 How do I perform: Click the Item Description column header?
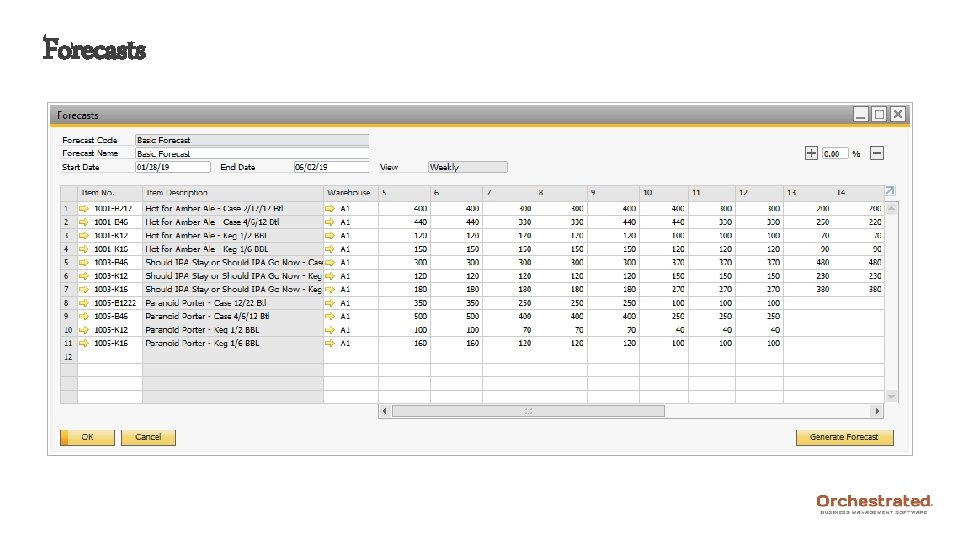point(233,192)
